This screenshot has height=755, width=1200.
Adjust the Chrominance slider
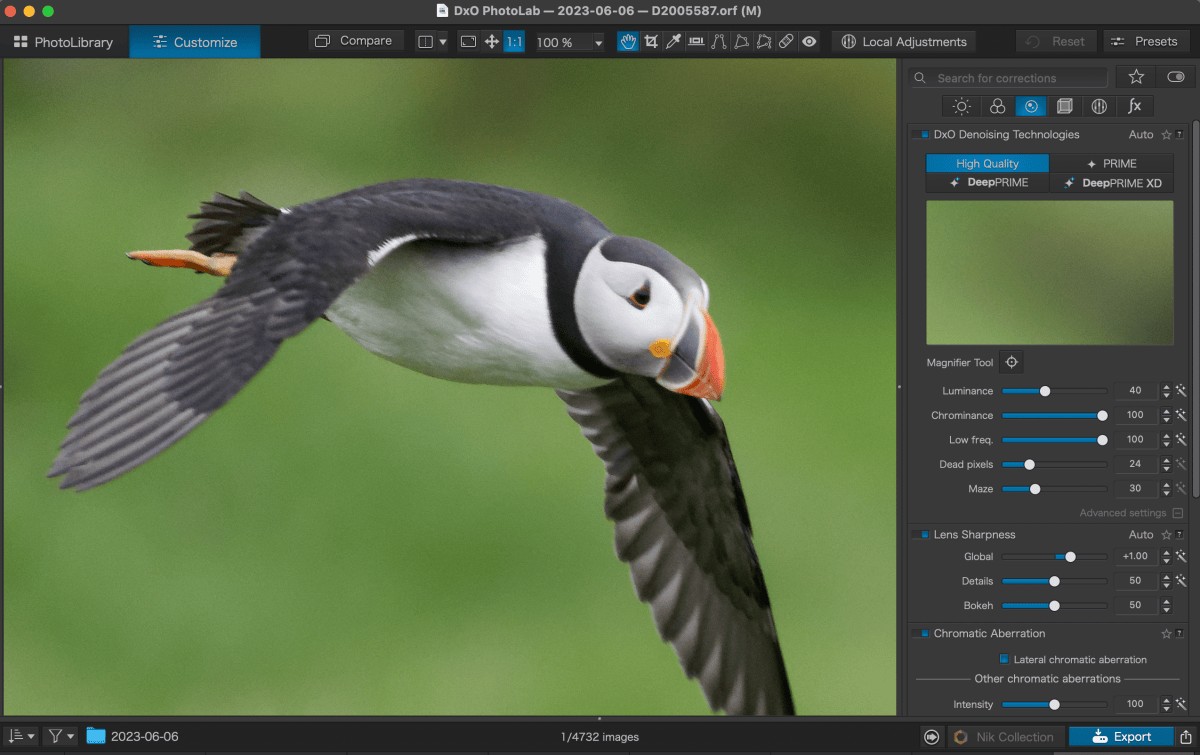pos(1054,415)
